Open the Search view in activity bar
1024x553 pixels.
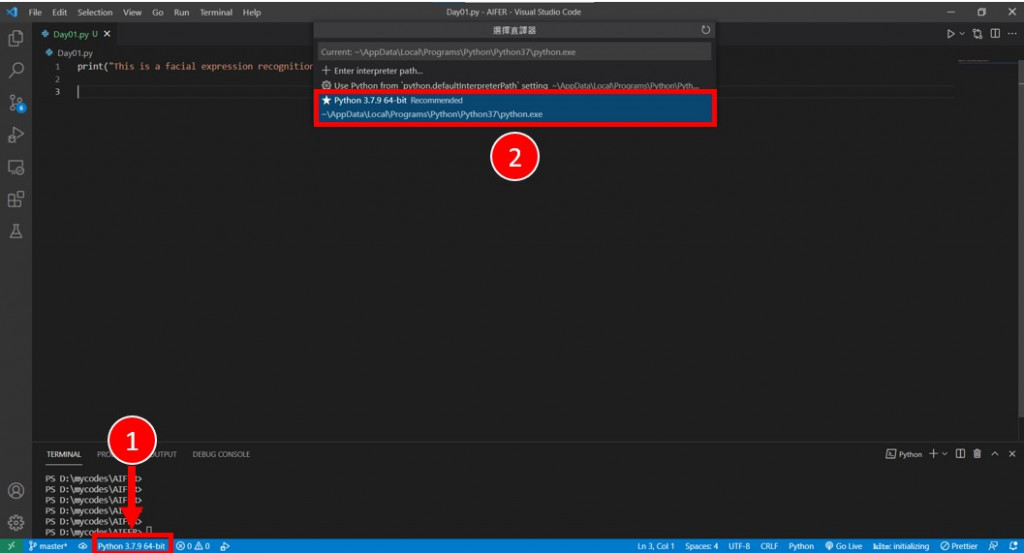[16, 70]
